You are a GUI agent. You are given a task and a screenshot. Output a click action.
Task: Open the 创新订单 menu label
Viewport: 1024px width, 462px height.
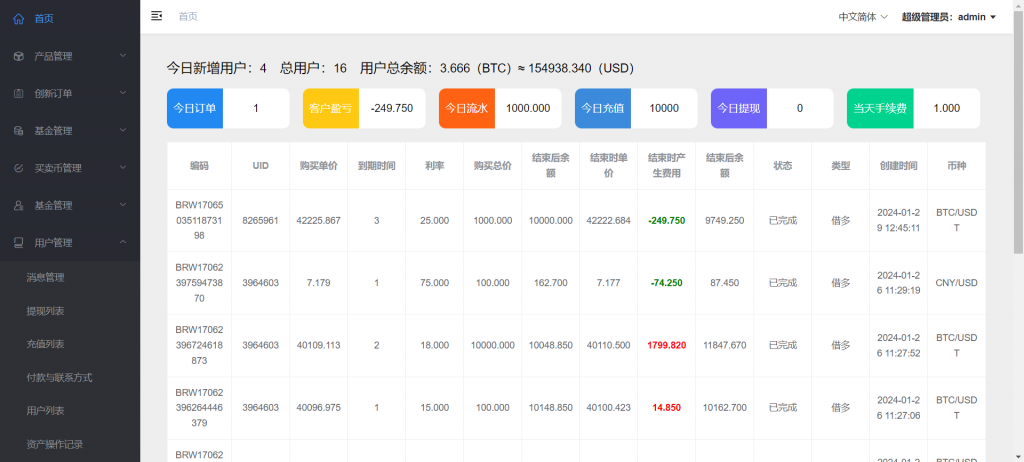(54, 93)
